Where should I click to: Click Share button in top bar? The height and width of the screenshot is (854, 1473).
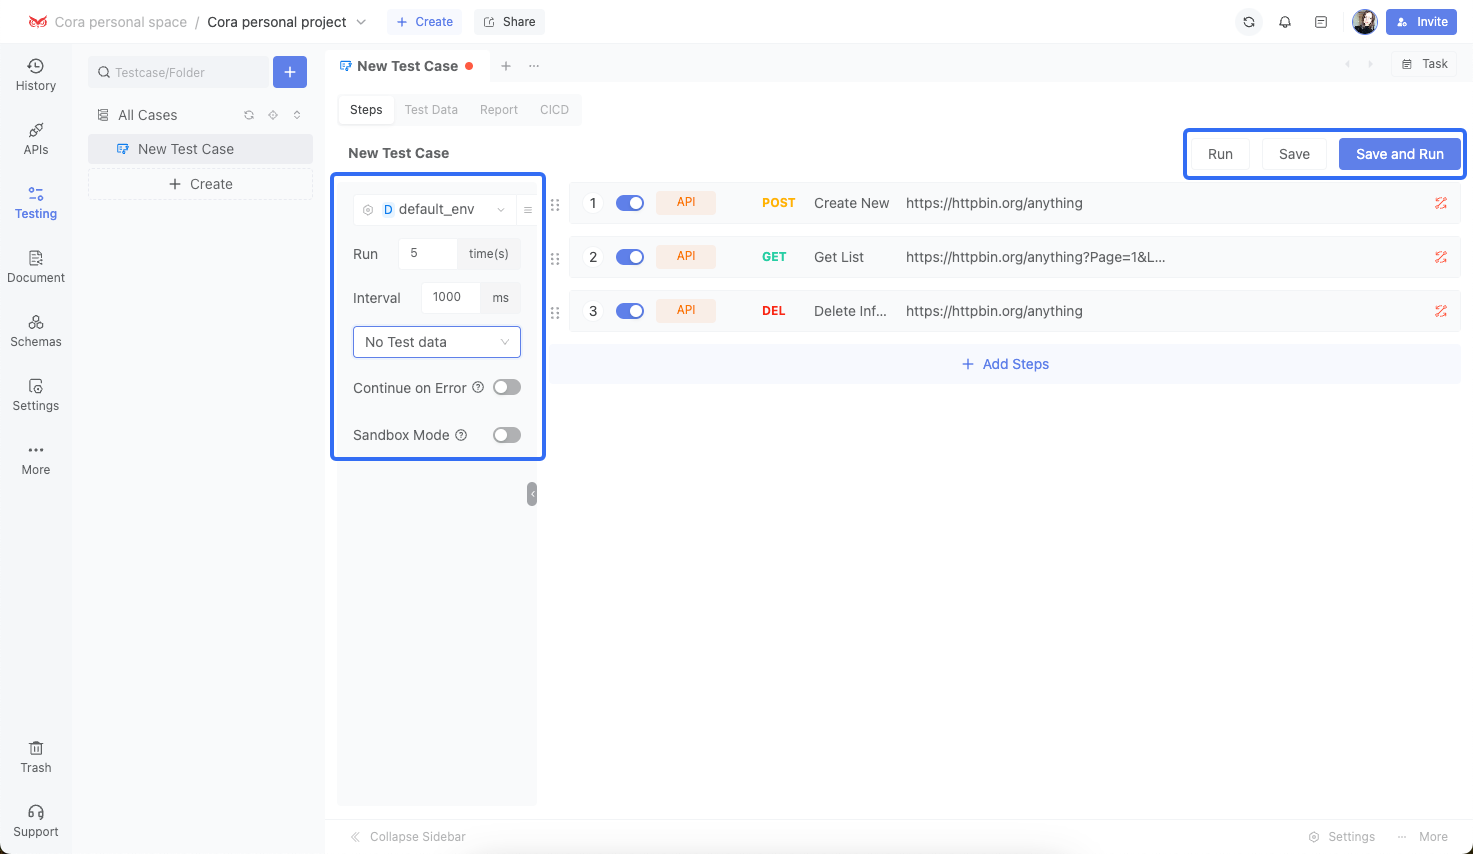(x=510, y=22)
